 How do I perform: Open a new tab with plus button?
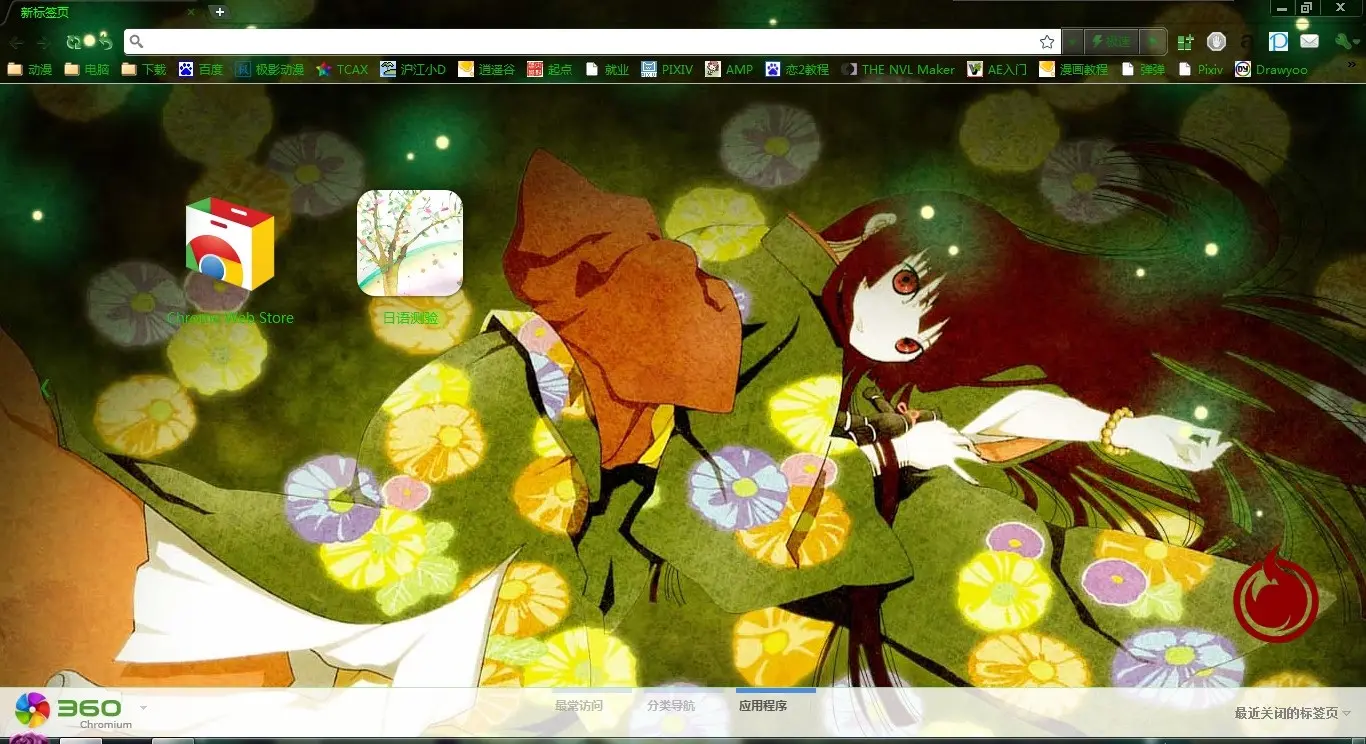click(220, 12)
